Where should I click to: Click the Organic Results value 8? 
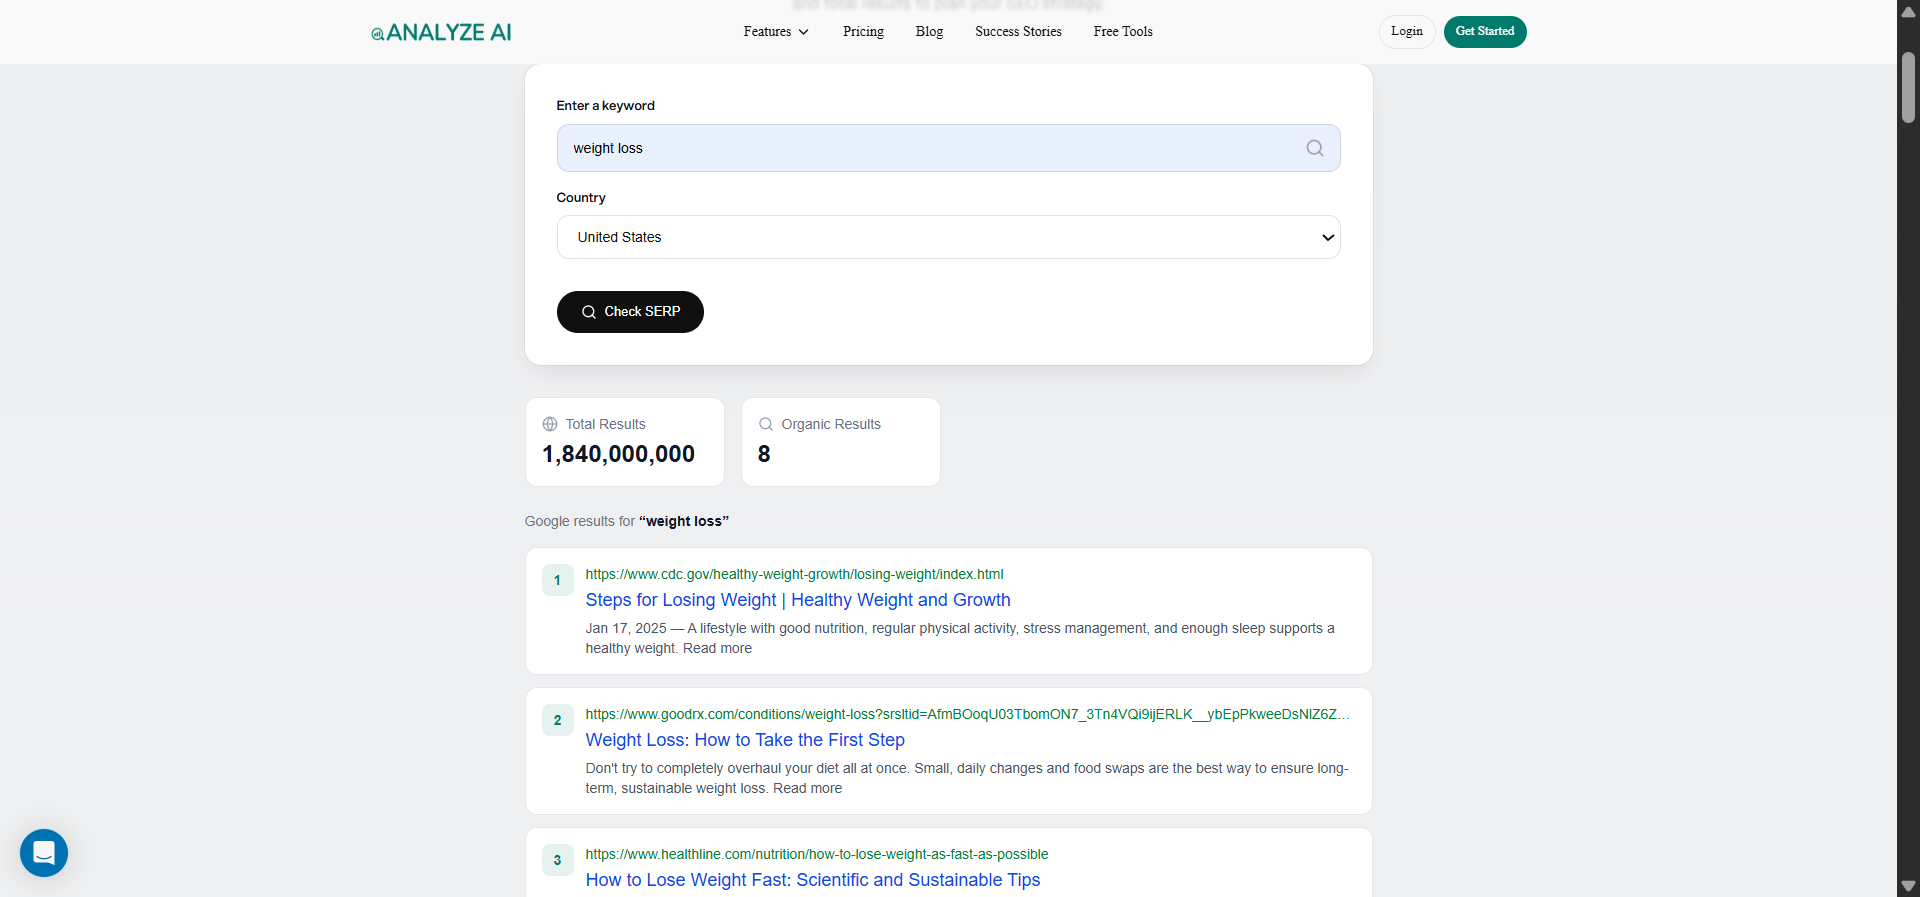click(x=764, y=454)
